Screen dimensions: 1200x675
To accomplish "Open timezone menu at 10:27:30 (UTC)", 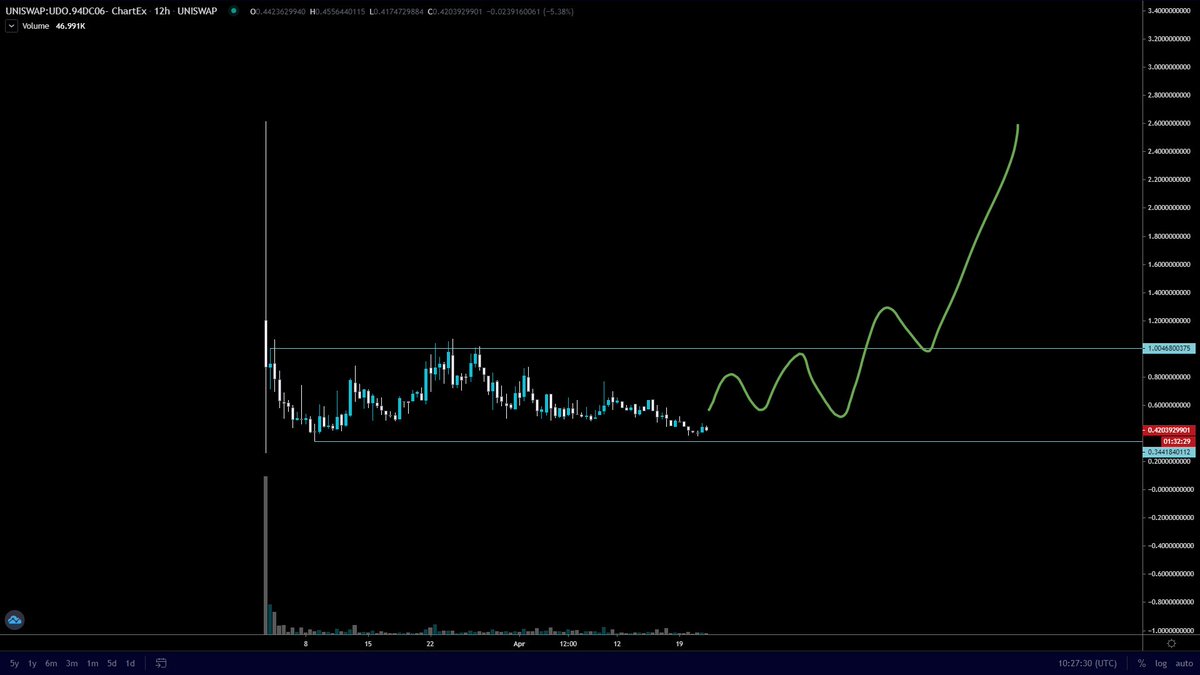I will 1088,663.
